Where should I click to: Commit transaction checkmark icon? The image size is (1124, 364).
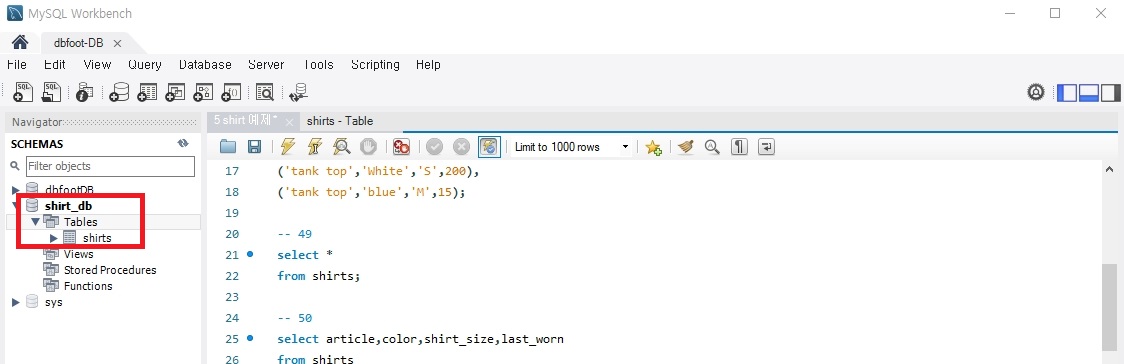click(434, 147)
